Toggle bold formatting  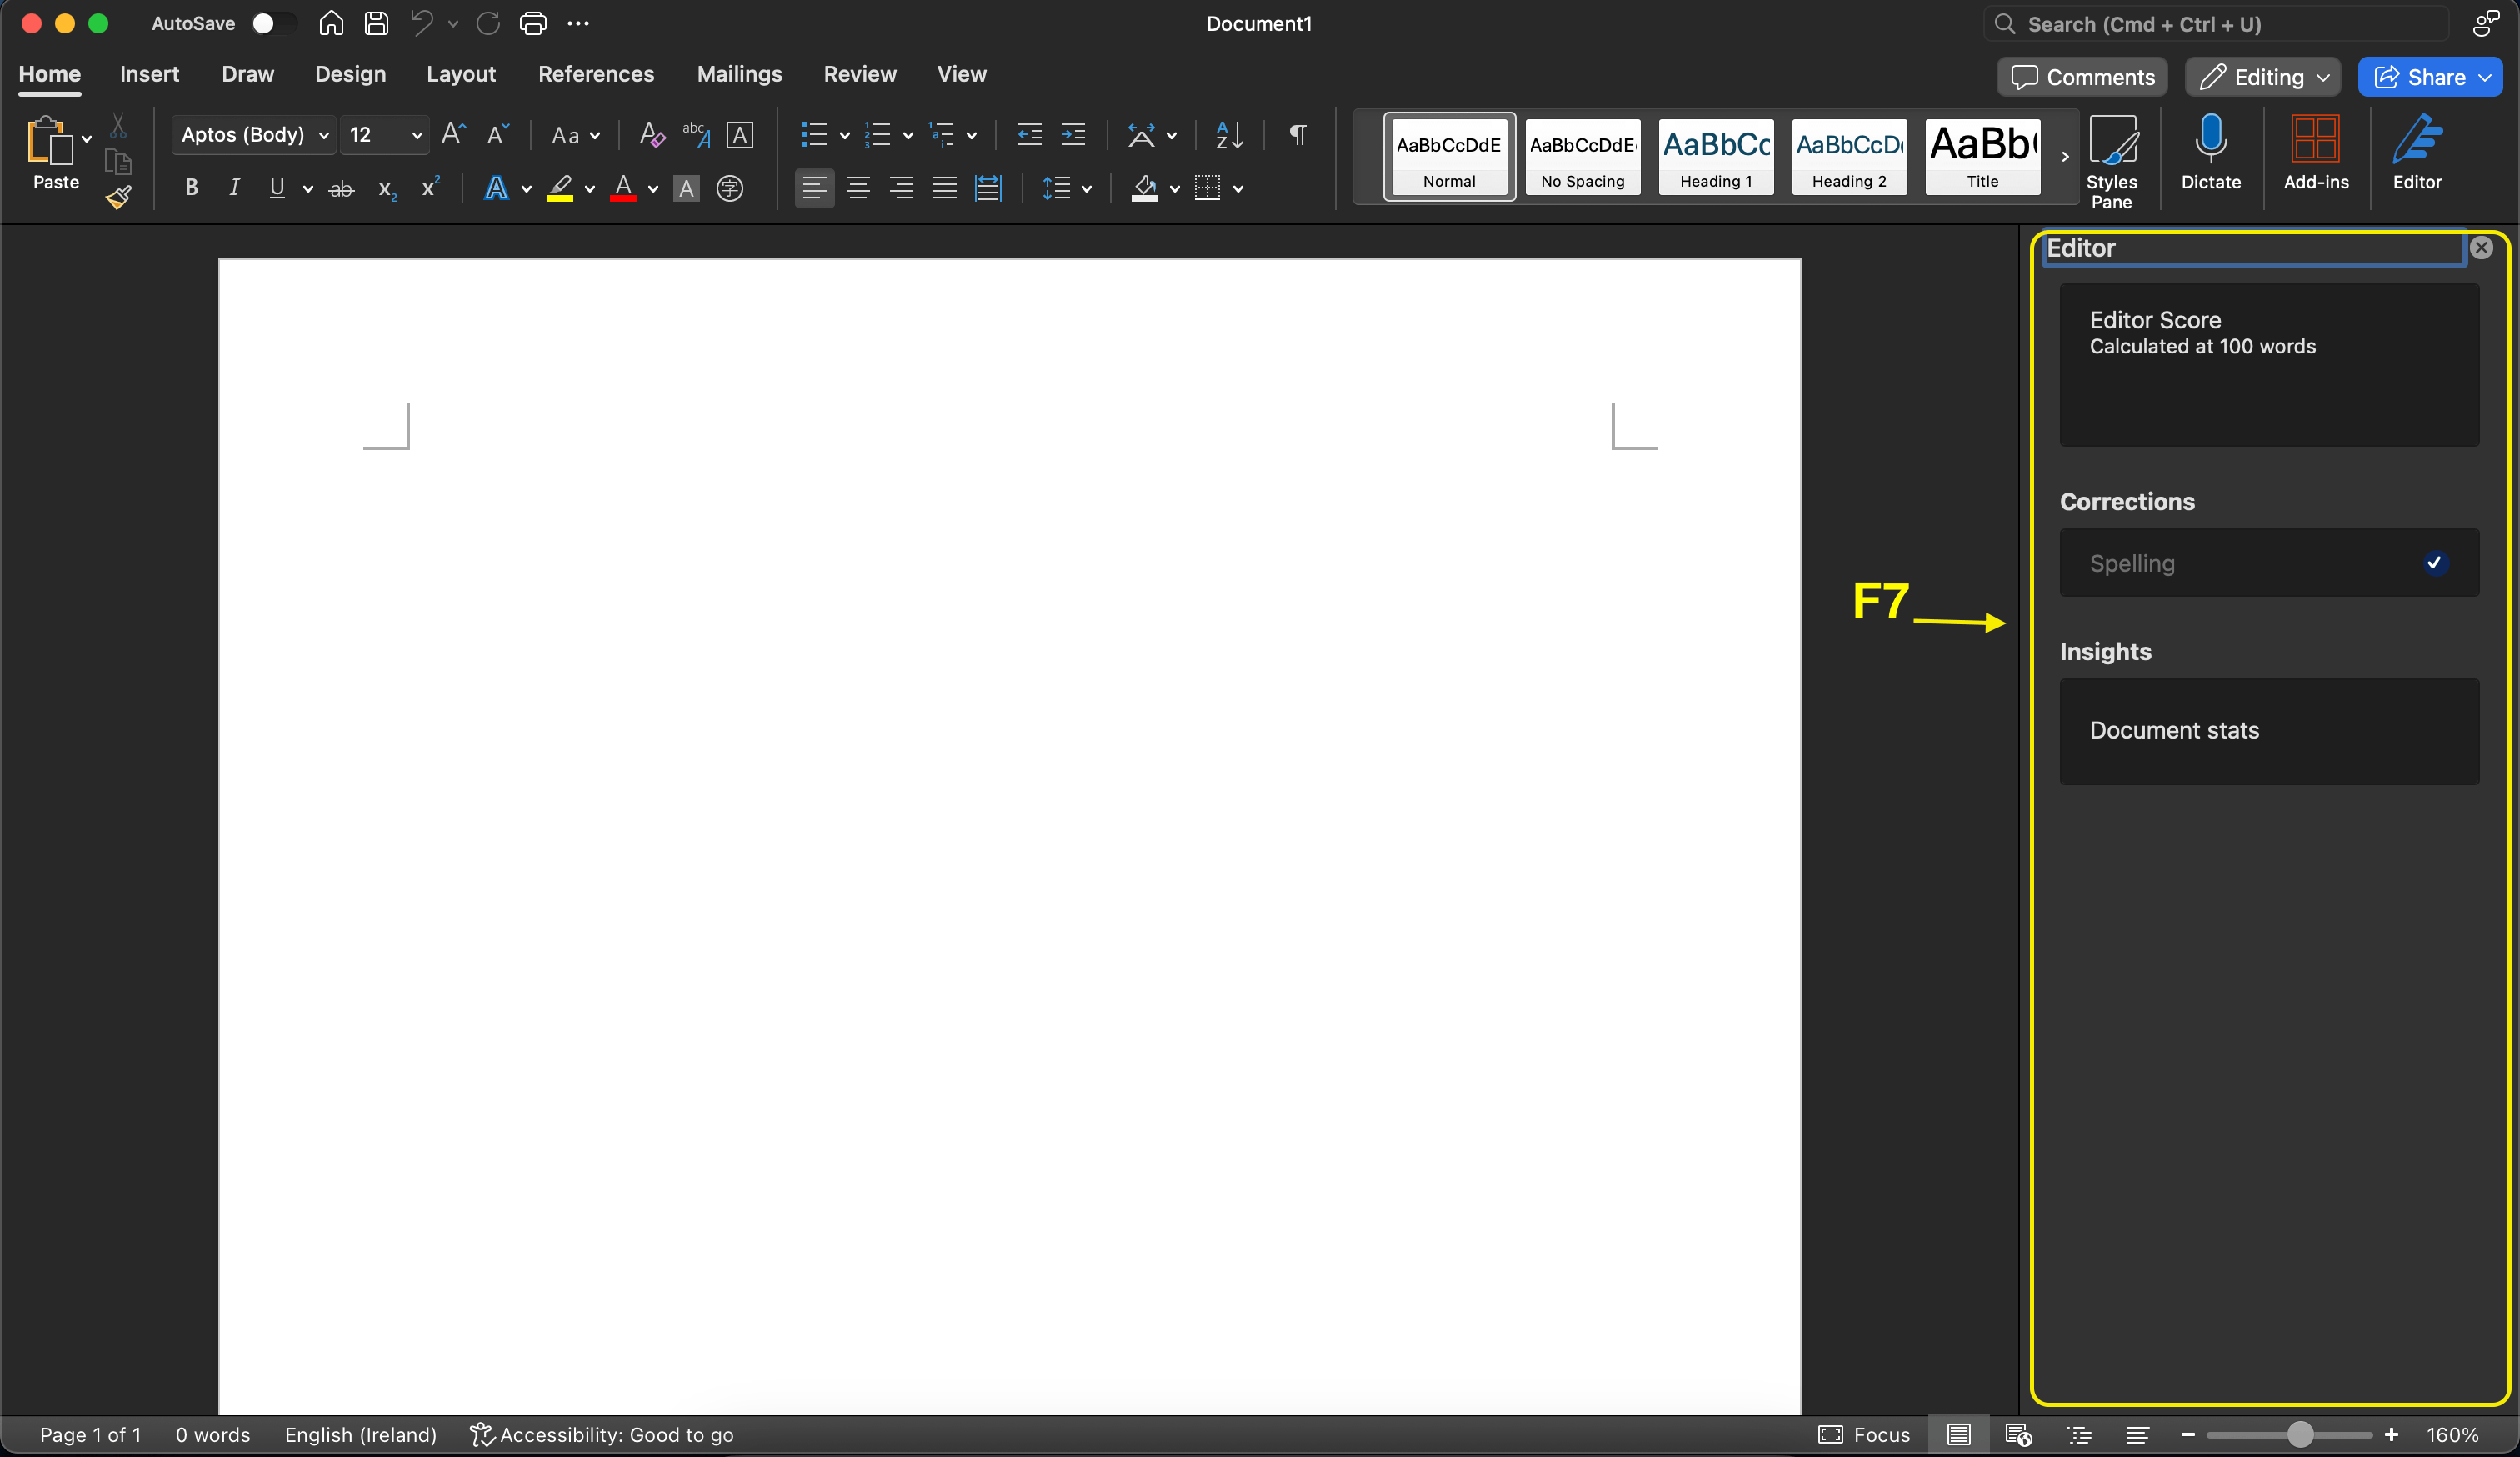click(x=191, y=188)
